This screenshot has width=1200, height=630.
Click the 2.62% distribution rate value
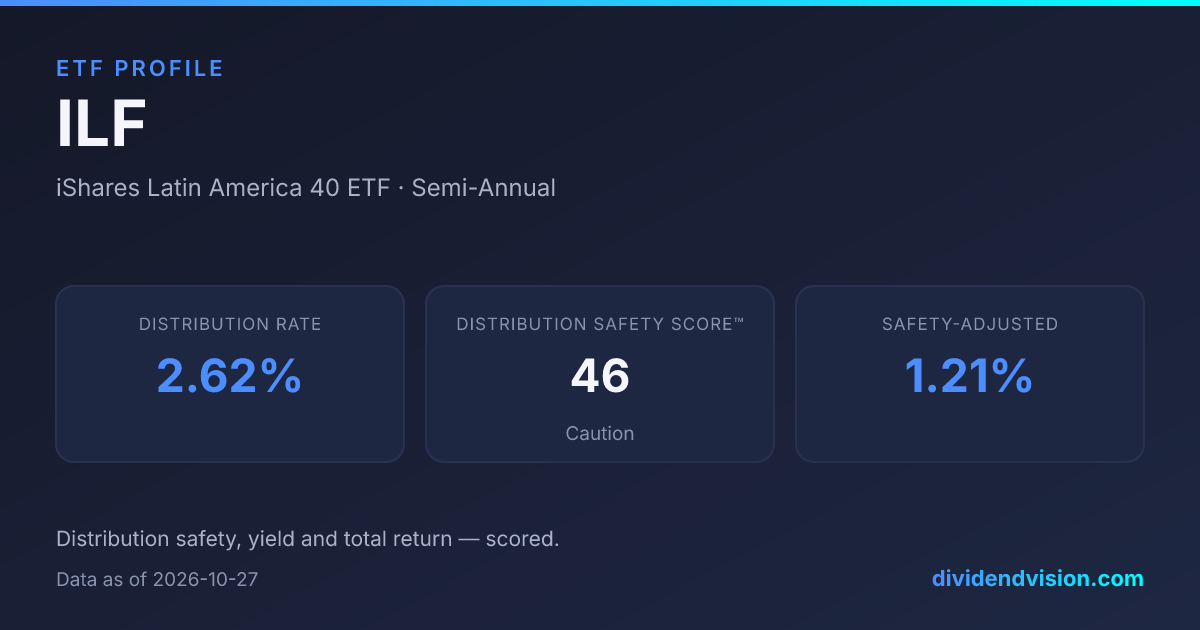coord(230,376)
